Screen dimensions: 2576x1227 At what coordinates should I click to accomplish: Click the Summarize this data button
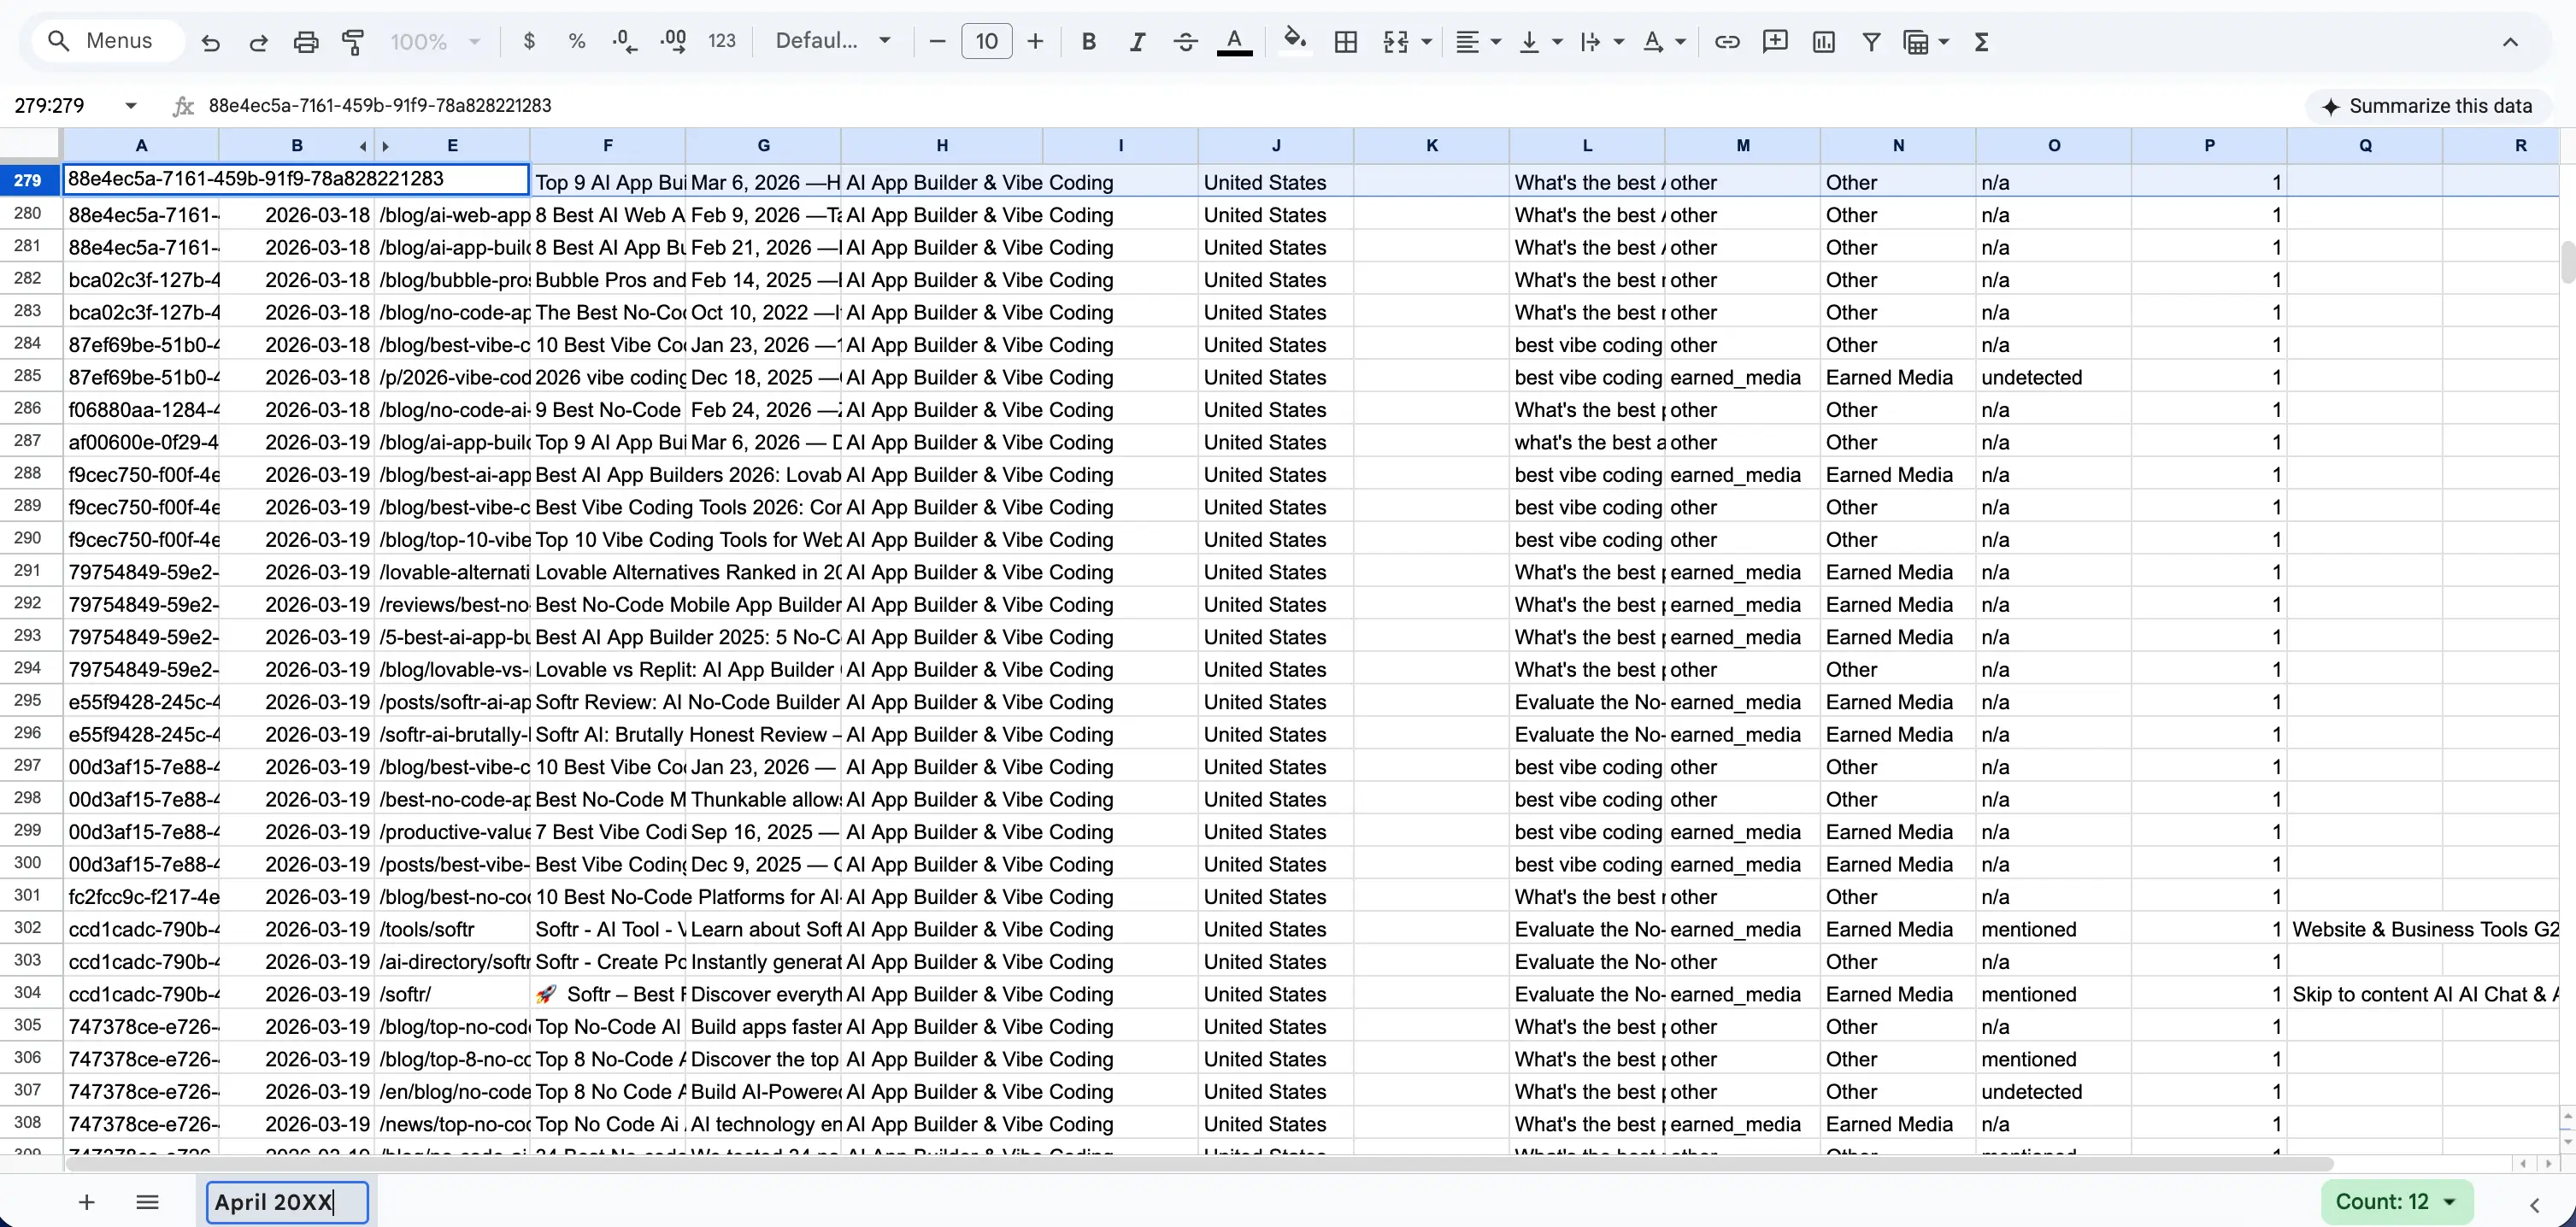(x=2428, y=106)
